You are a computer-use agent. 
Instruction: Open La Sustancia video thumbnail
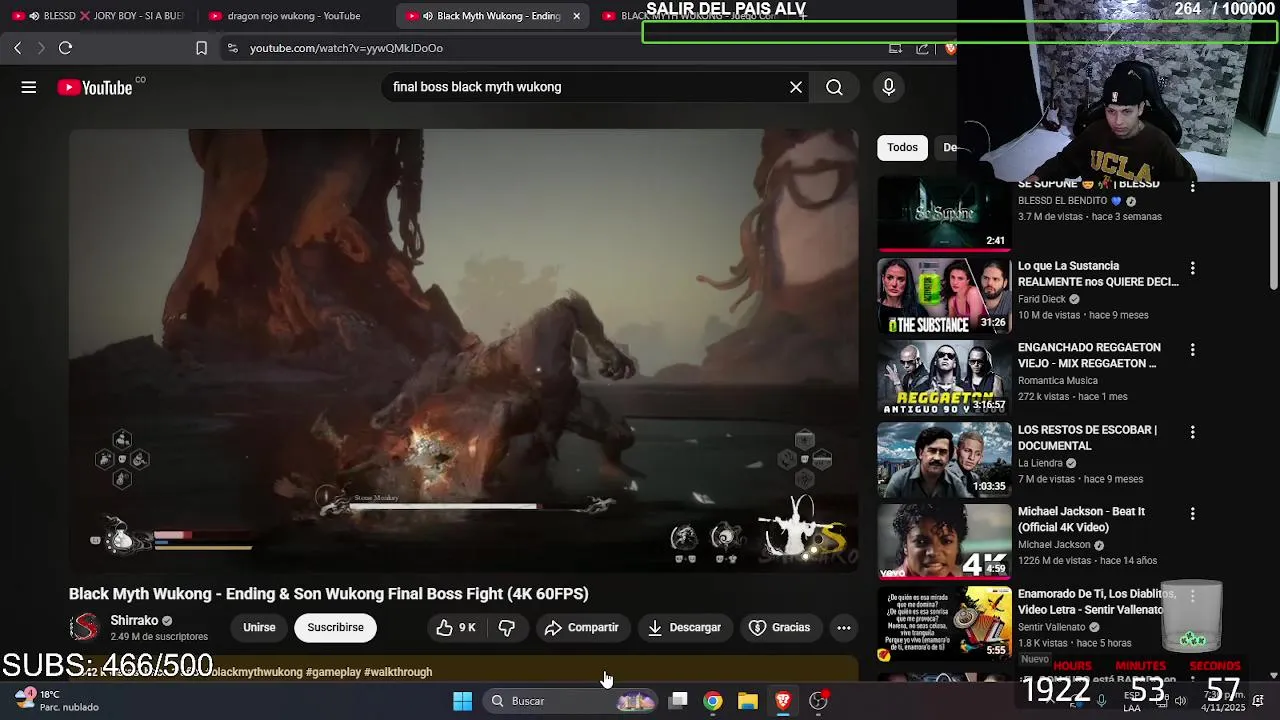pyautogui.click(x=944, y=295)
